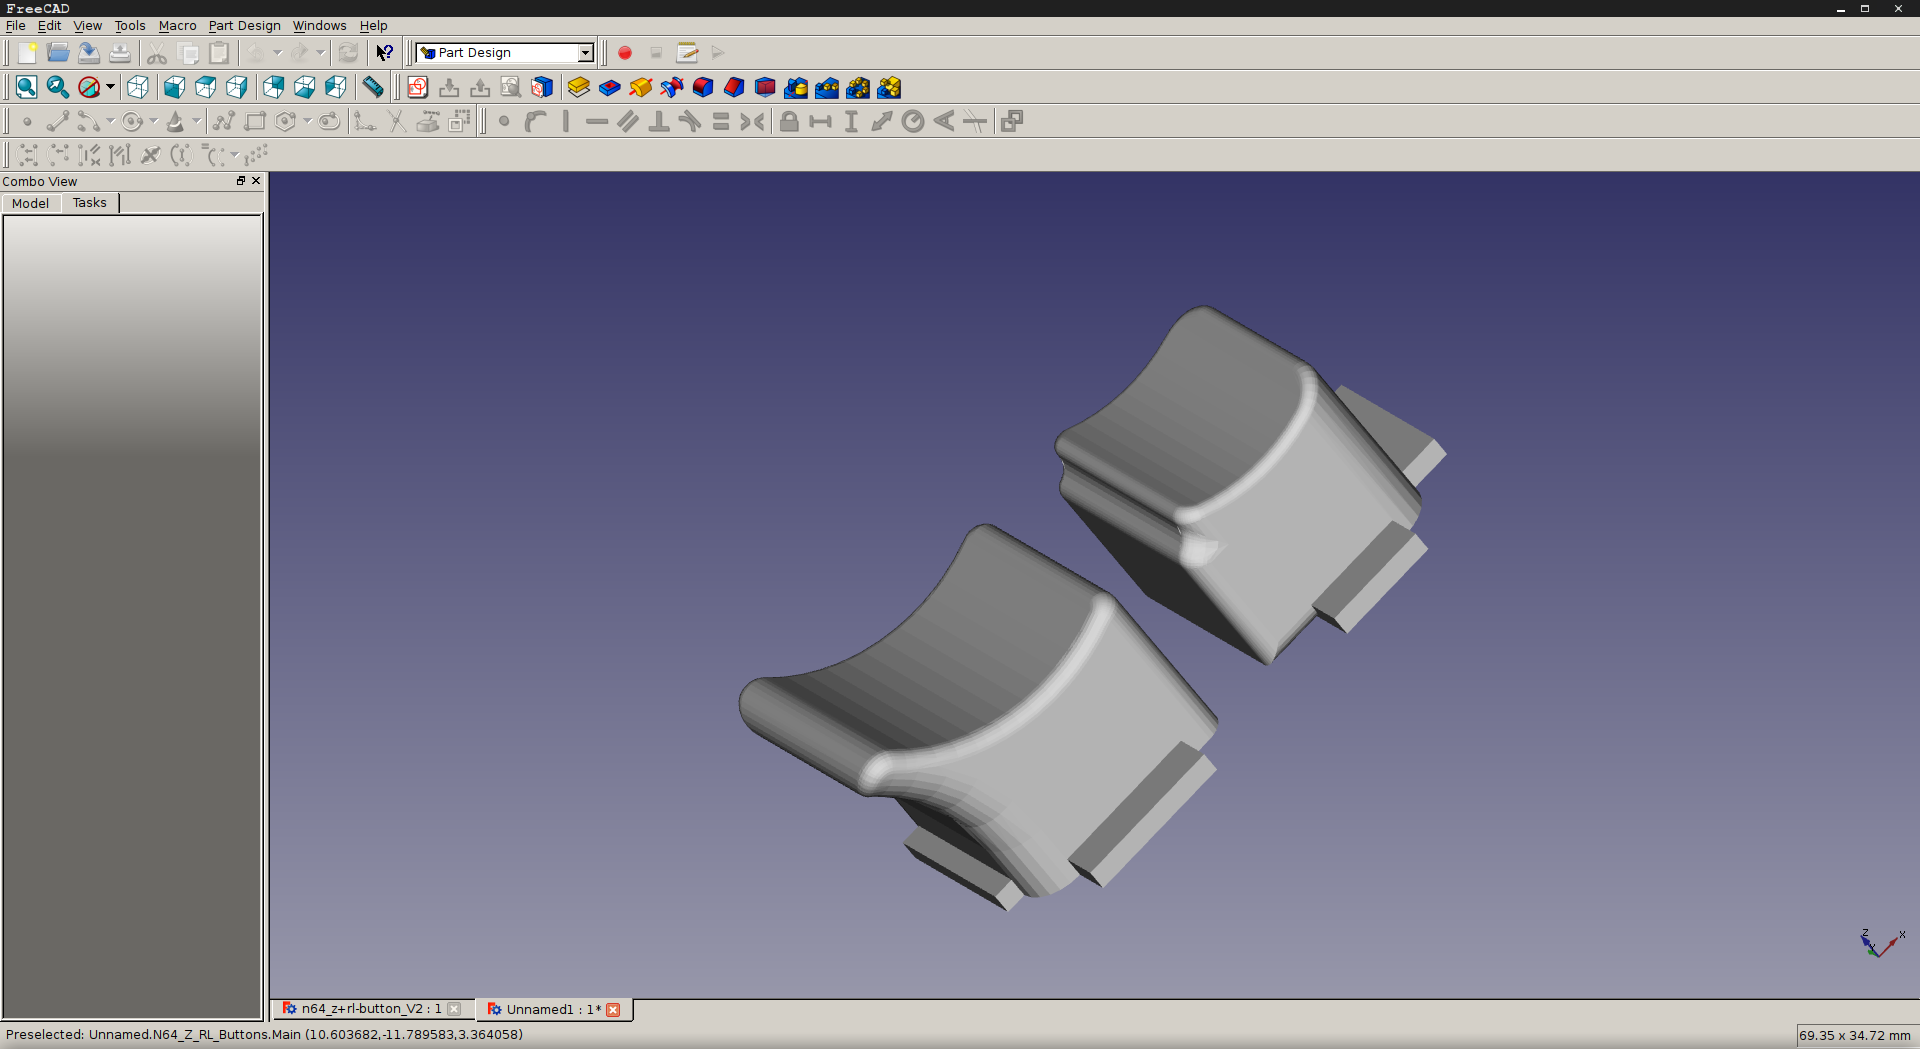Viewport: 1920px width, 1049px height.
Task: Open the Help menu
Action: (x=374, y=26)
